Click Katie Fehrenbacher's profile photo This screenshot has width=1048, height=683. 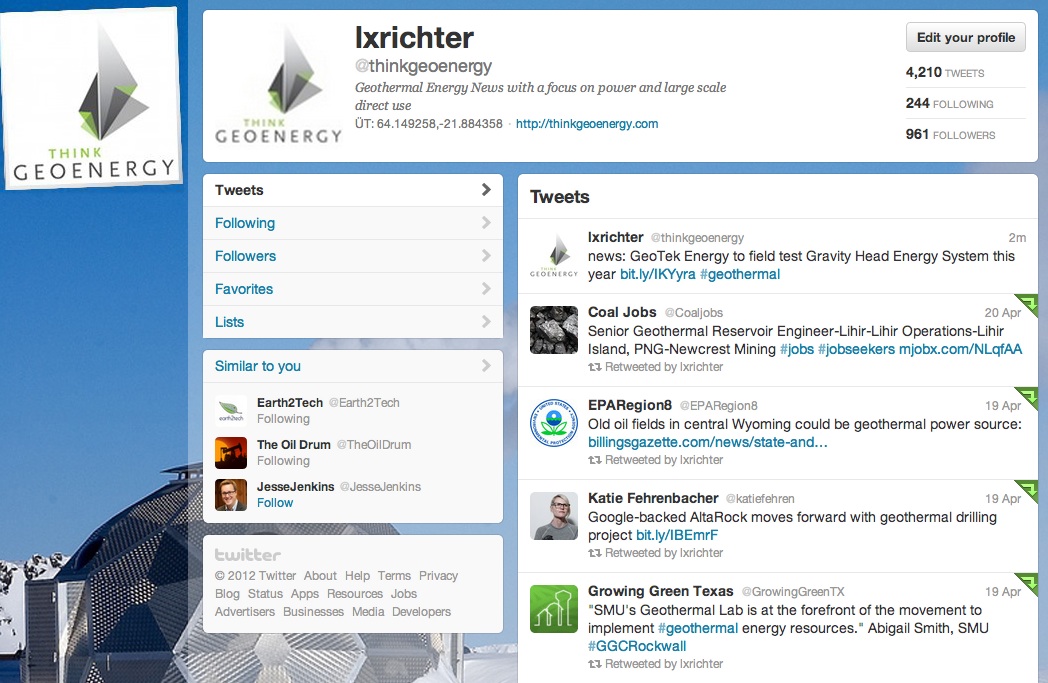554,516
